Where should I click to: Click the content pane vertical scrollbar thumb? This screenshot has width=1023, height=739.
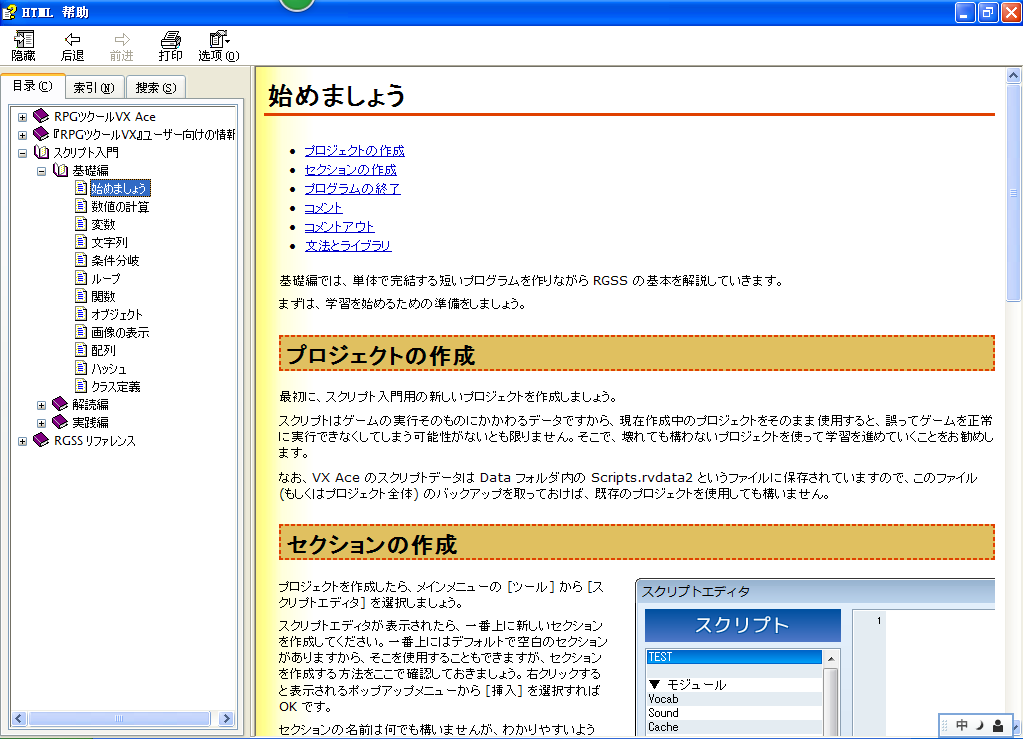pos(1013,193)
